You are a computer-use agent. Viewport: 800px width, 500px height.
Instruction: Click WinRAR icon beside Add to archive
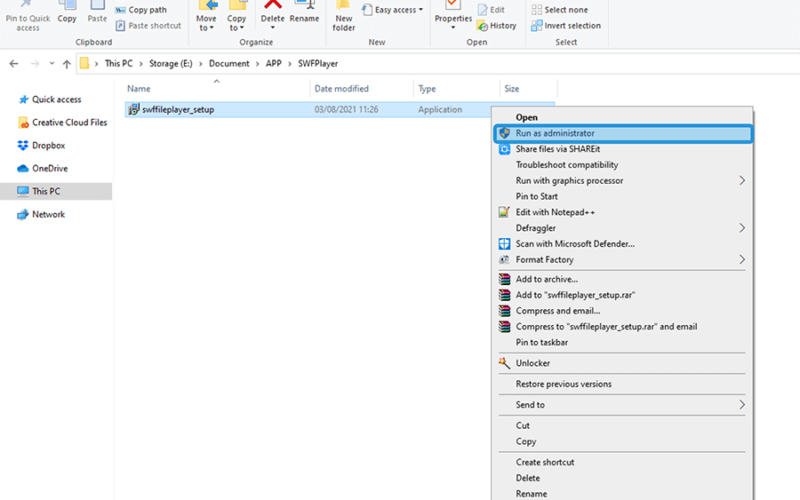[x=505, y=279]
